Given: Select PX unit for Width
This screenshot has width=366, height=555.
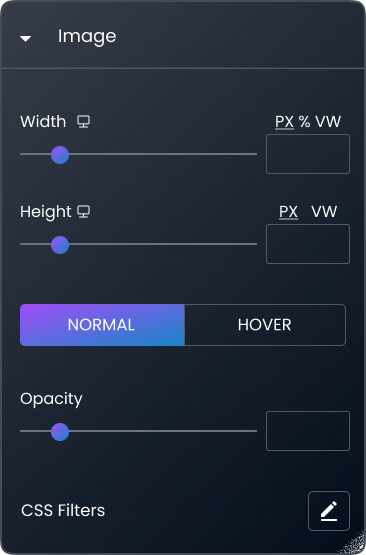Looking at the screenshot, I should 285,122.
